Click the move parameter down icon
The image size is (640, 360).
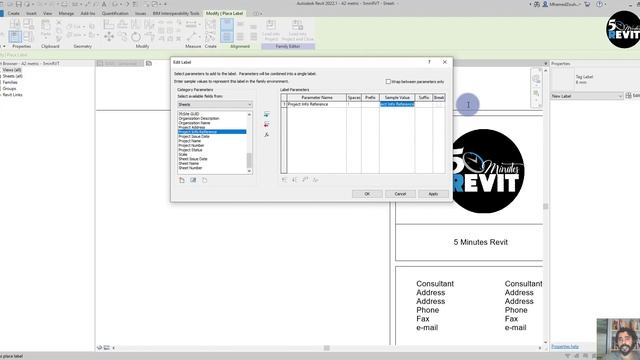click(295, 180)
